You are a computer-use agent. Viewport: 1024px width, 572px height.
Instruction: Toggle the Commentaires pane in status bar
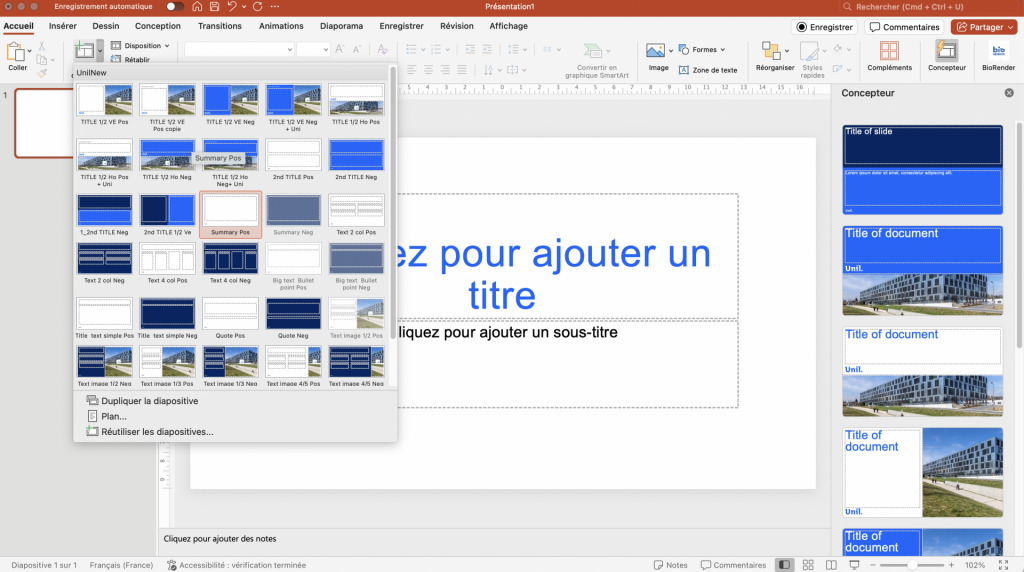(x=733, y=565)
